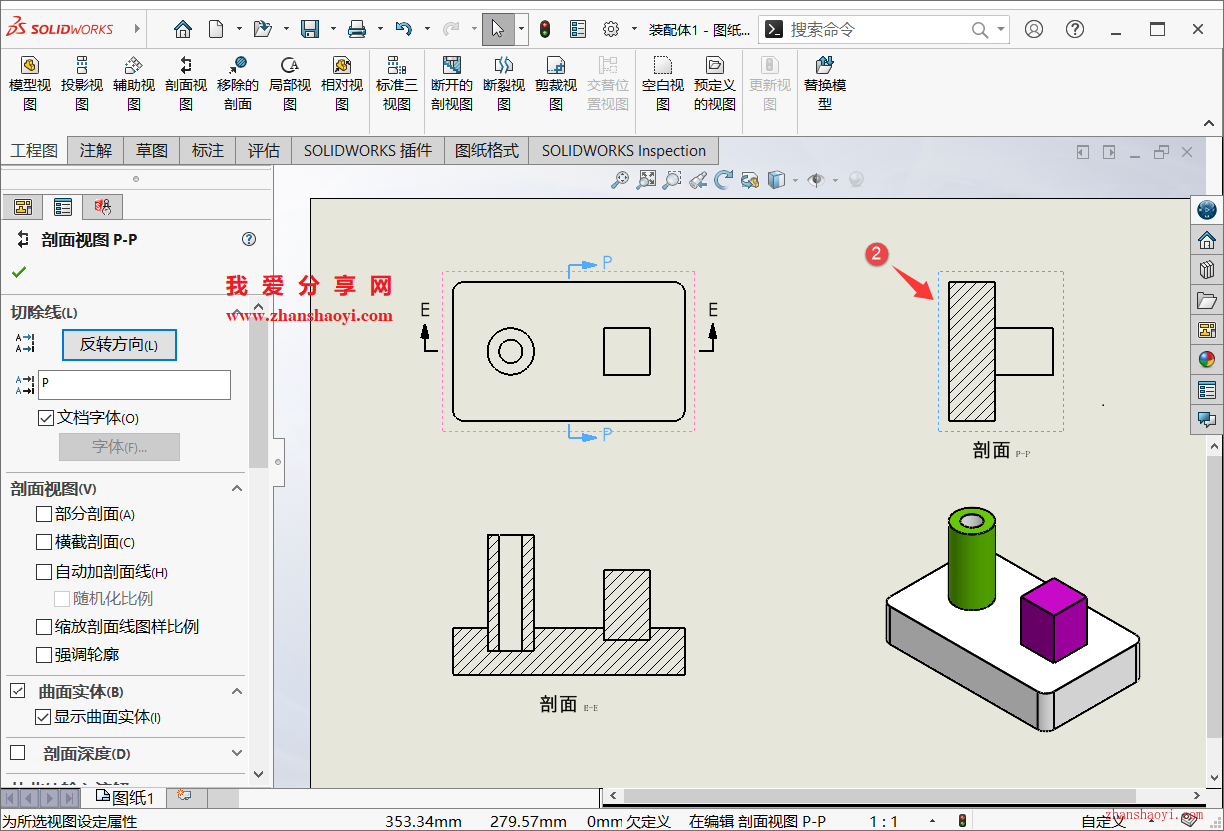Switch to the 注解 tab
The height and width of the screenshot is (831, 1224).
click(x=96, y=151)
